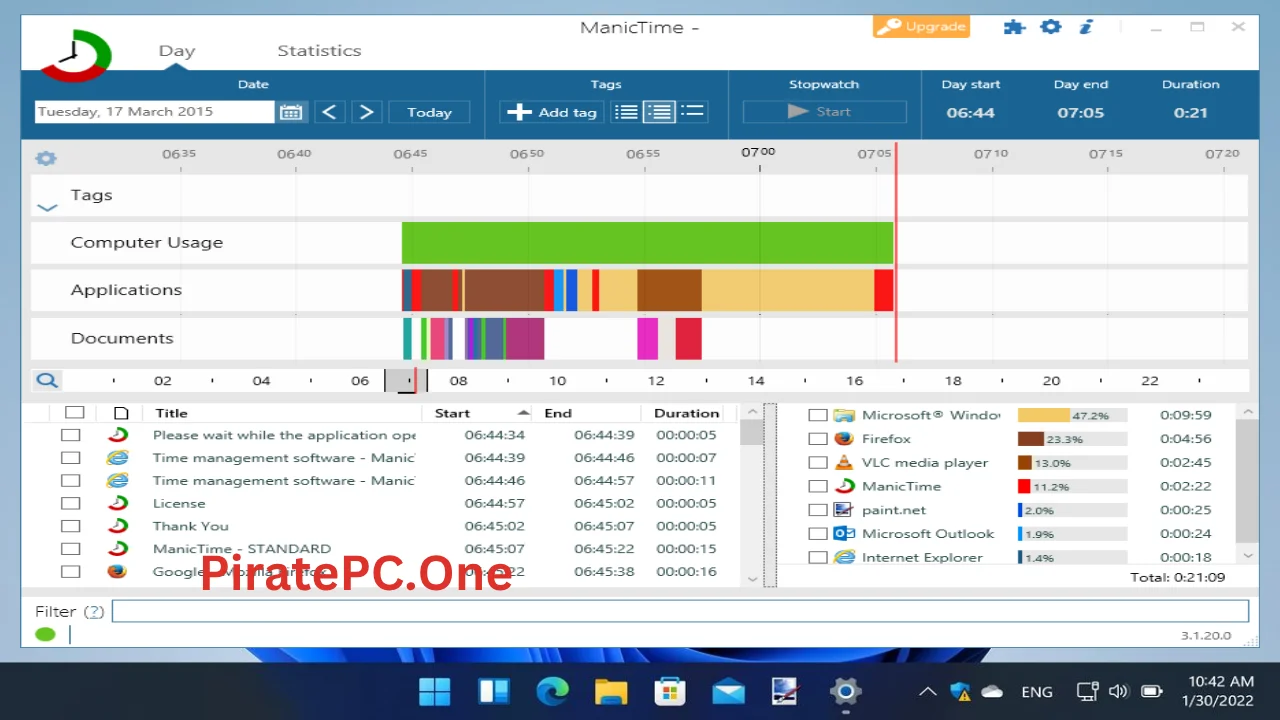Screen dimensions: 1280x720
Task: Select the first tag list view icon
Action: pyautogui.click(x=626, y=112)
